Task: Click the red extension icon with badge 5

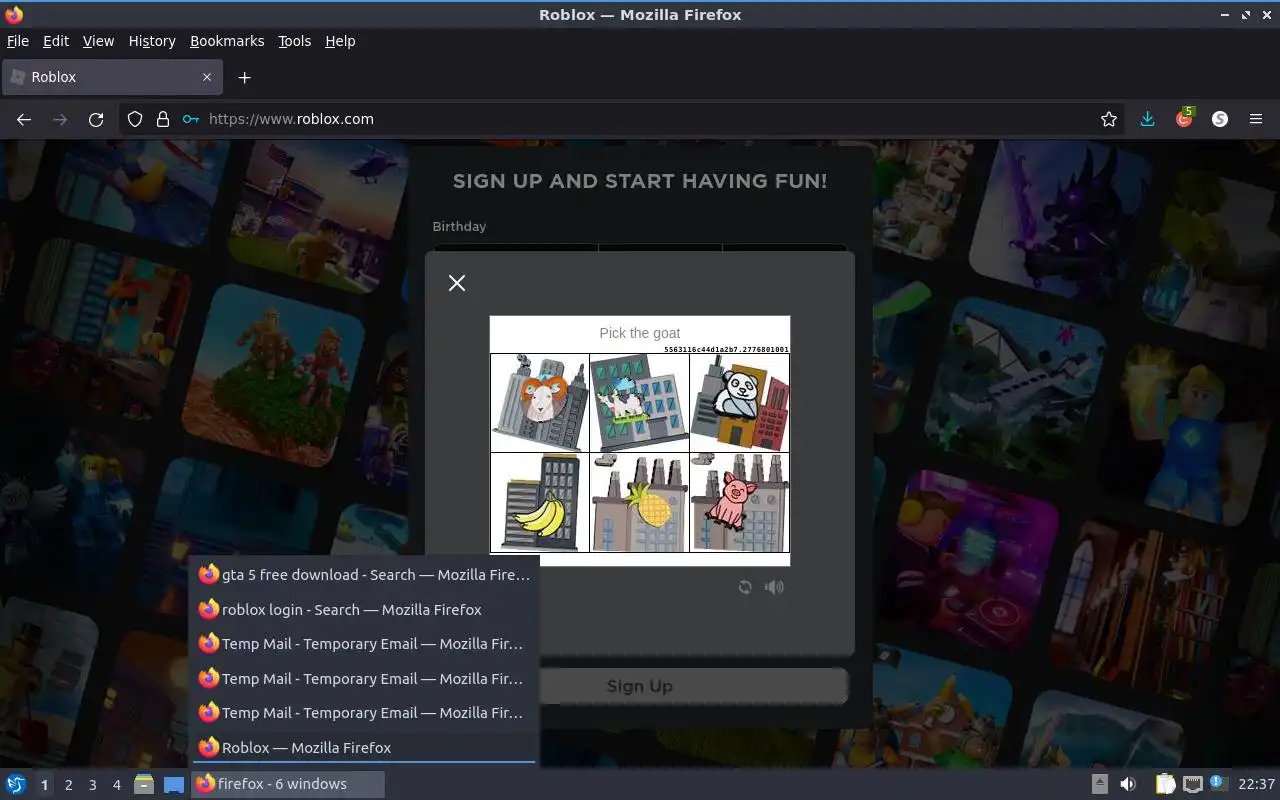Action: 1184,118
